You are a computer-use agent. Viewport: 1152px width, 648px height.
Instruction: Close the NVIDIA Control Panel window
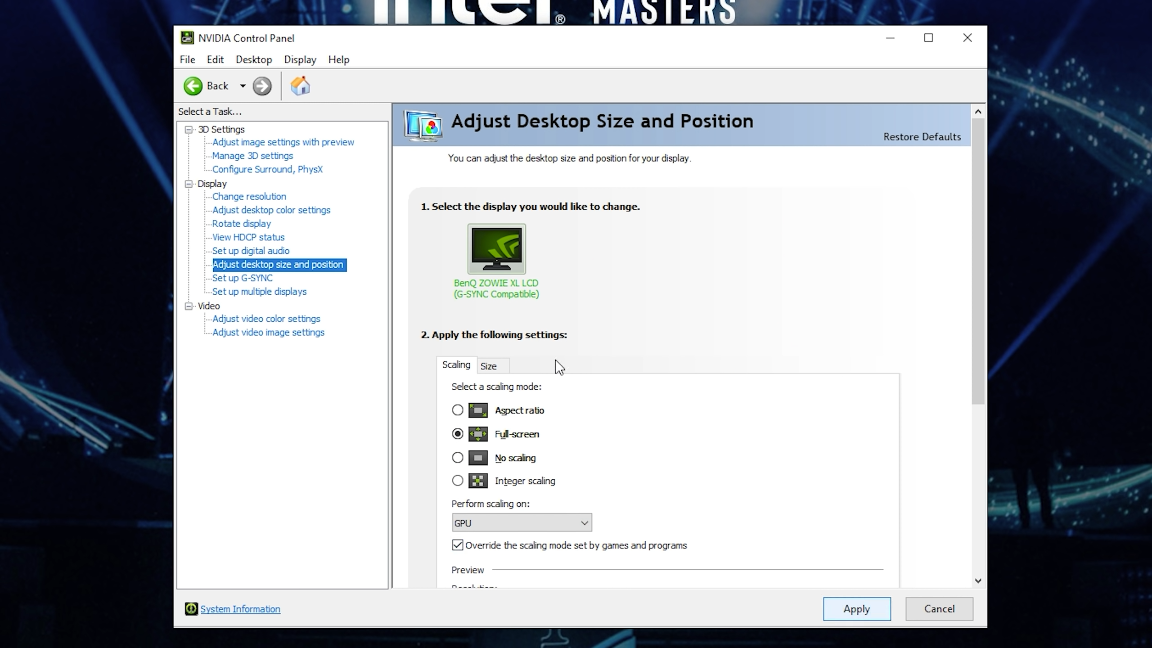968,38
